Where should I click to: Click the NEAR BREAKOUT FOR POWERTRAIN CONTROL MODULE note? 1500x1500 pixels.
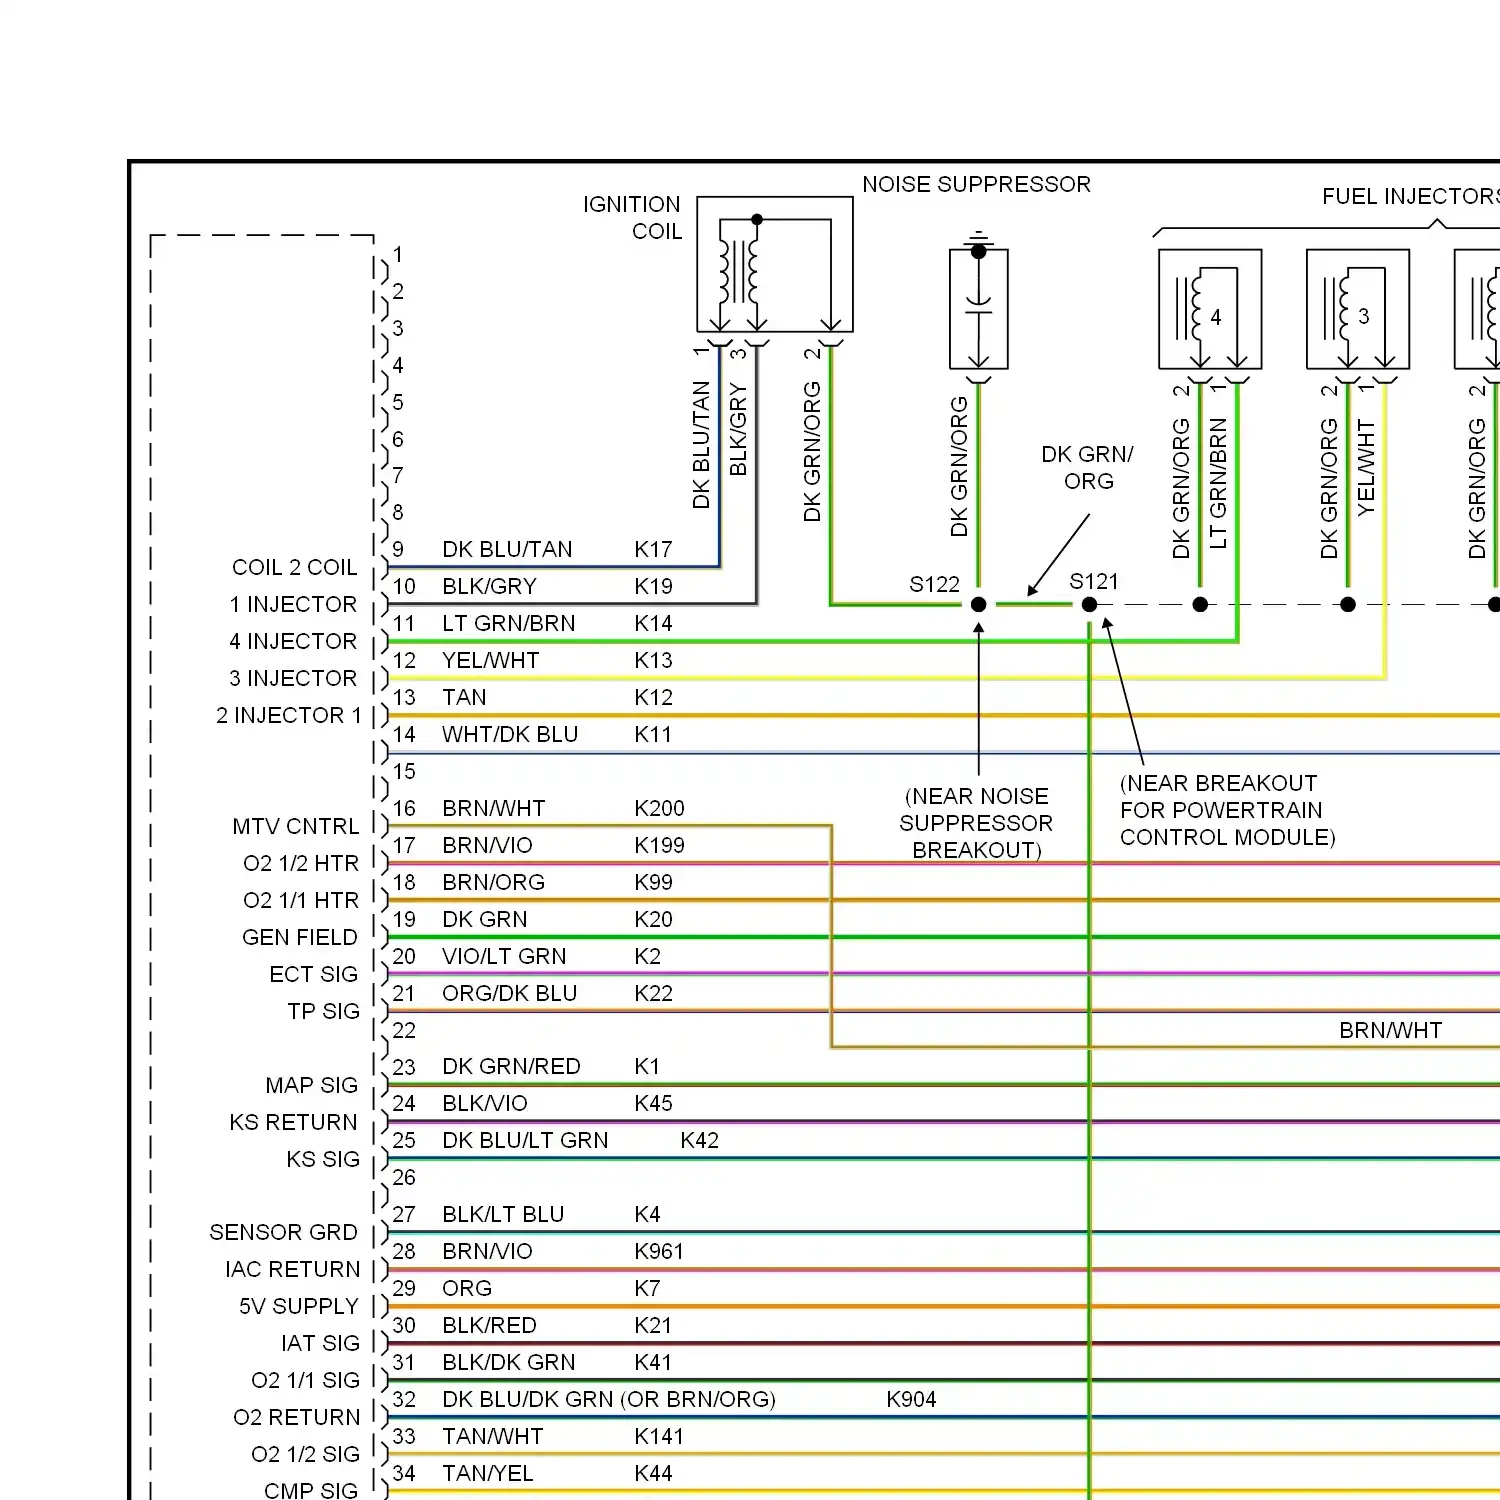click(1228, 810)
